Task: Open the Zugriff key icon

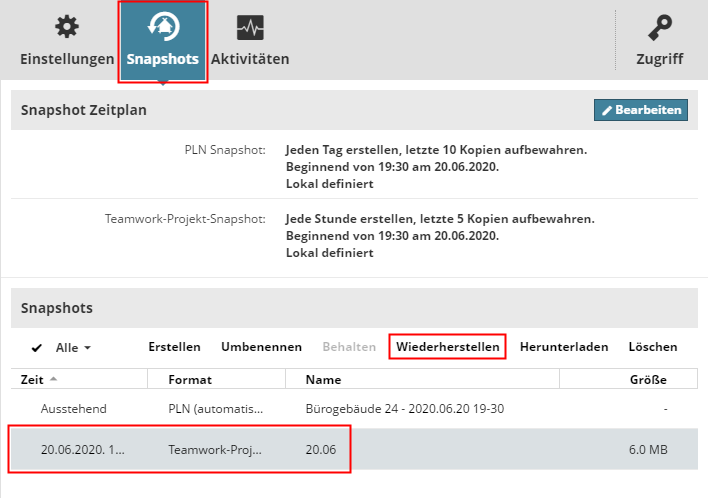Action: coord(660,28)
